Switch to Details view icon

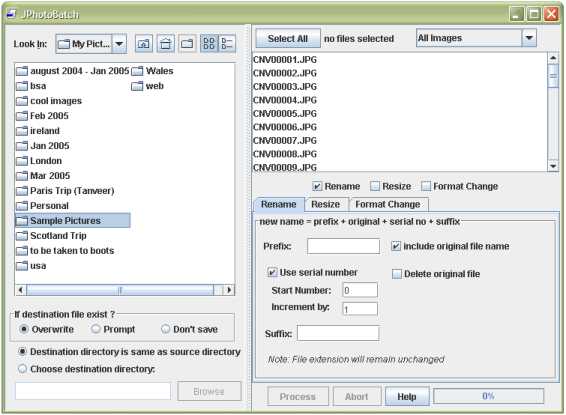[x=227, y=44]
